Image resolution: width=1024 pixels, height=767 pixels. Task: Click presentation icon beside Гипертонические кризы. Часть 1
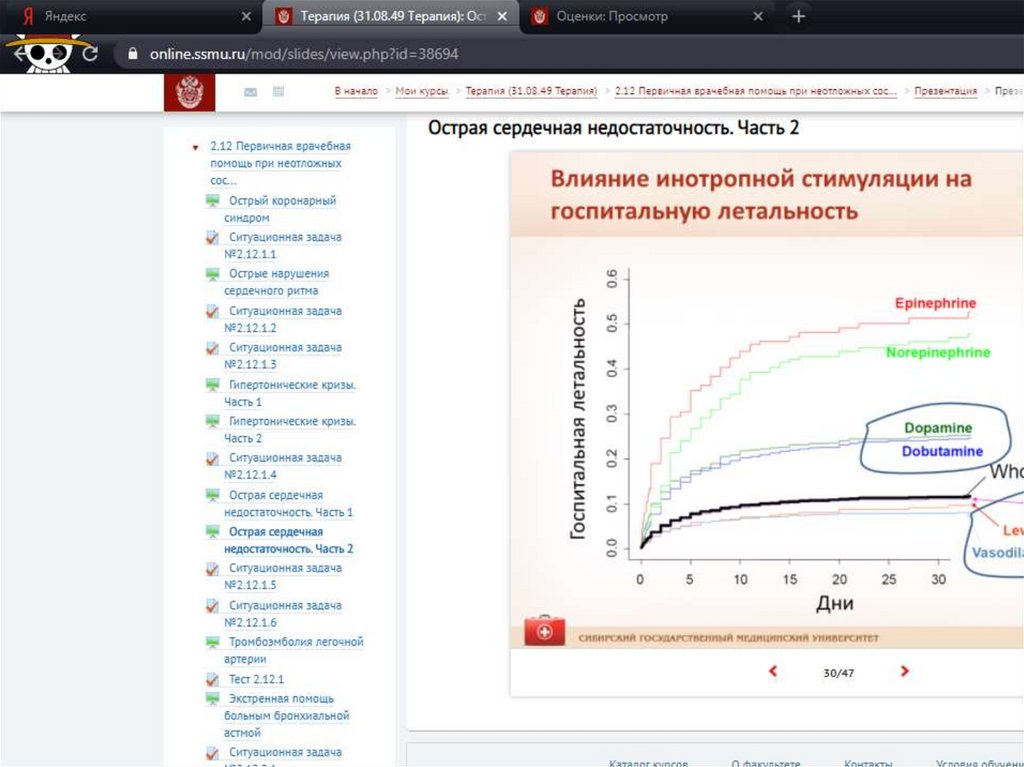coord(212,385)
